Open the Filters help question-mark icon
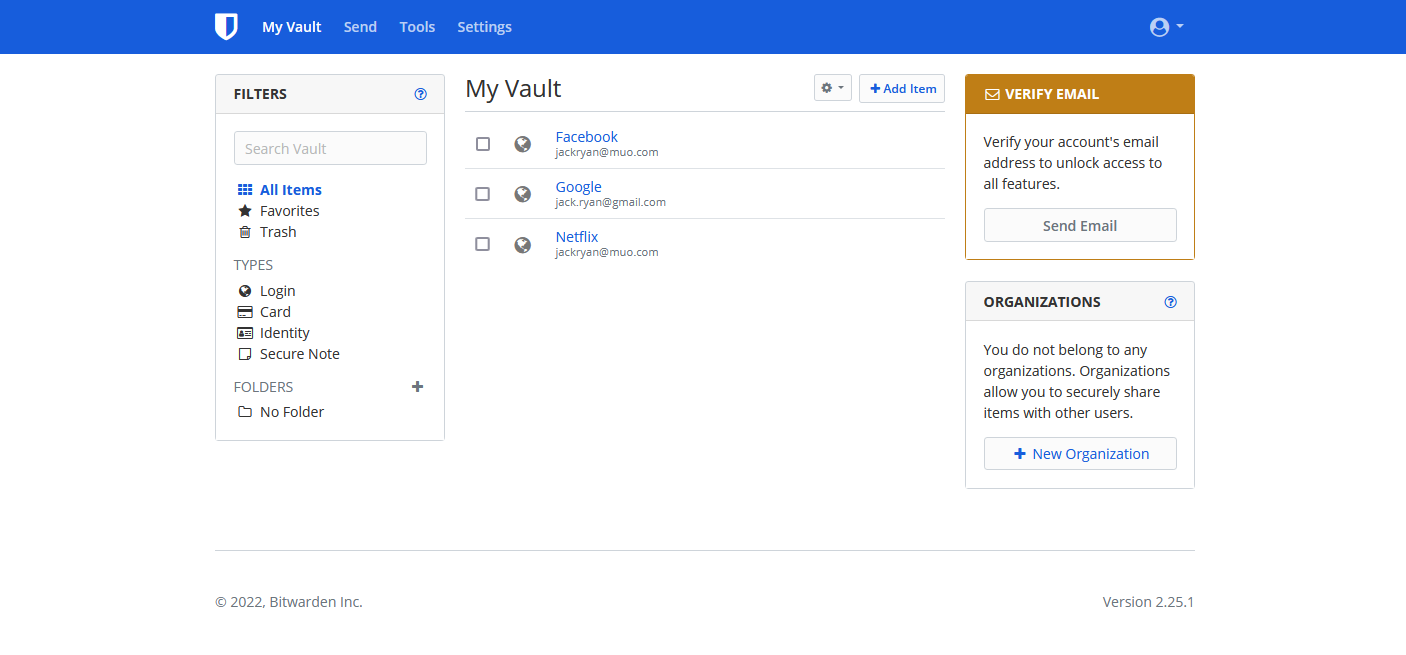The width and height of the screenshot is (1406, 655). [x=420, y=94]
